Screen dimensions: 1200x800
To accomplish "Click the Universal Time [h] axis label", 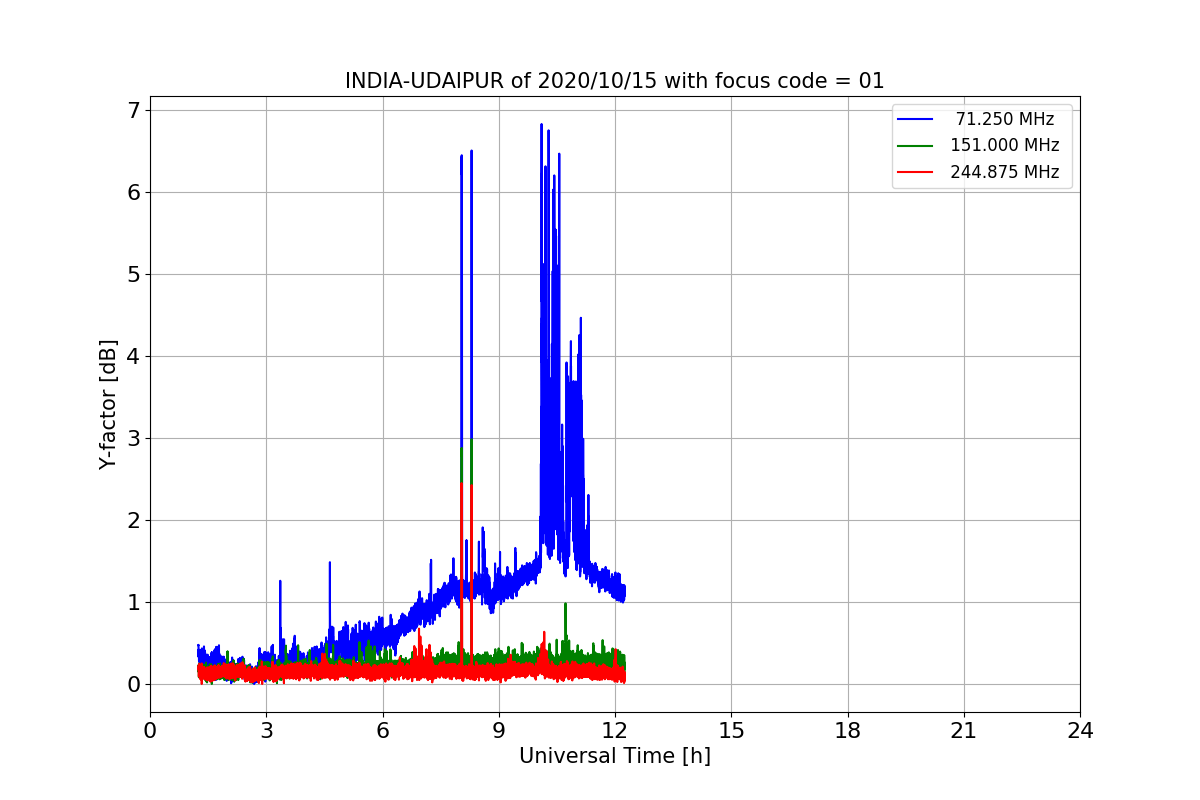I will (x=614, y=756).
